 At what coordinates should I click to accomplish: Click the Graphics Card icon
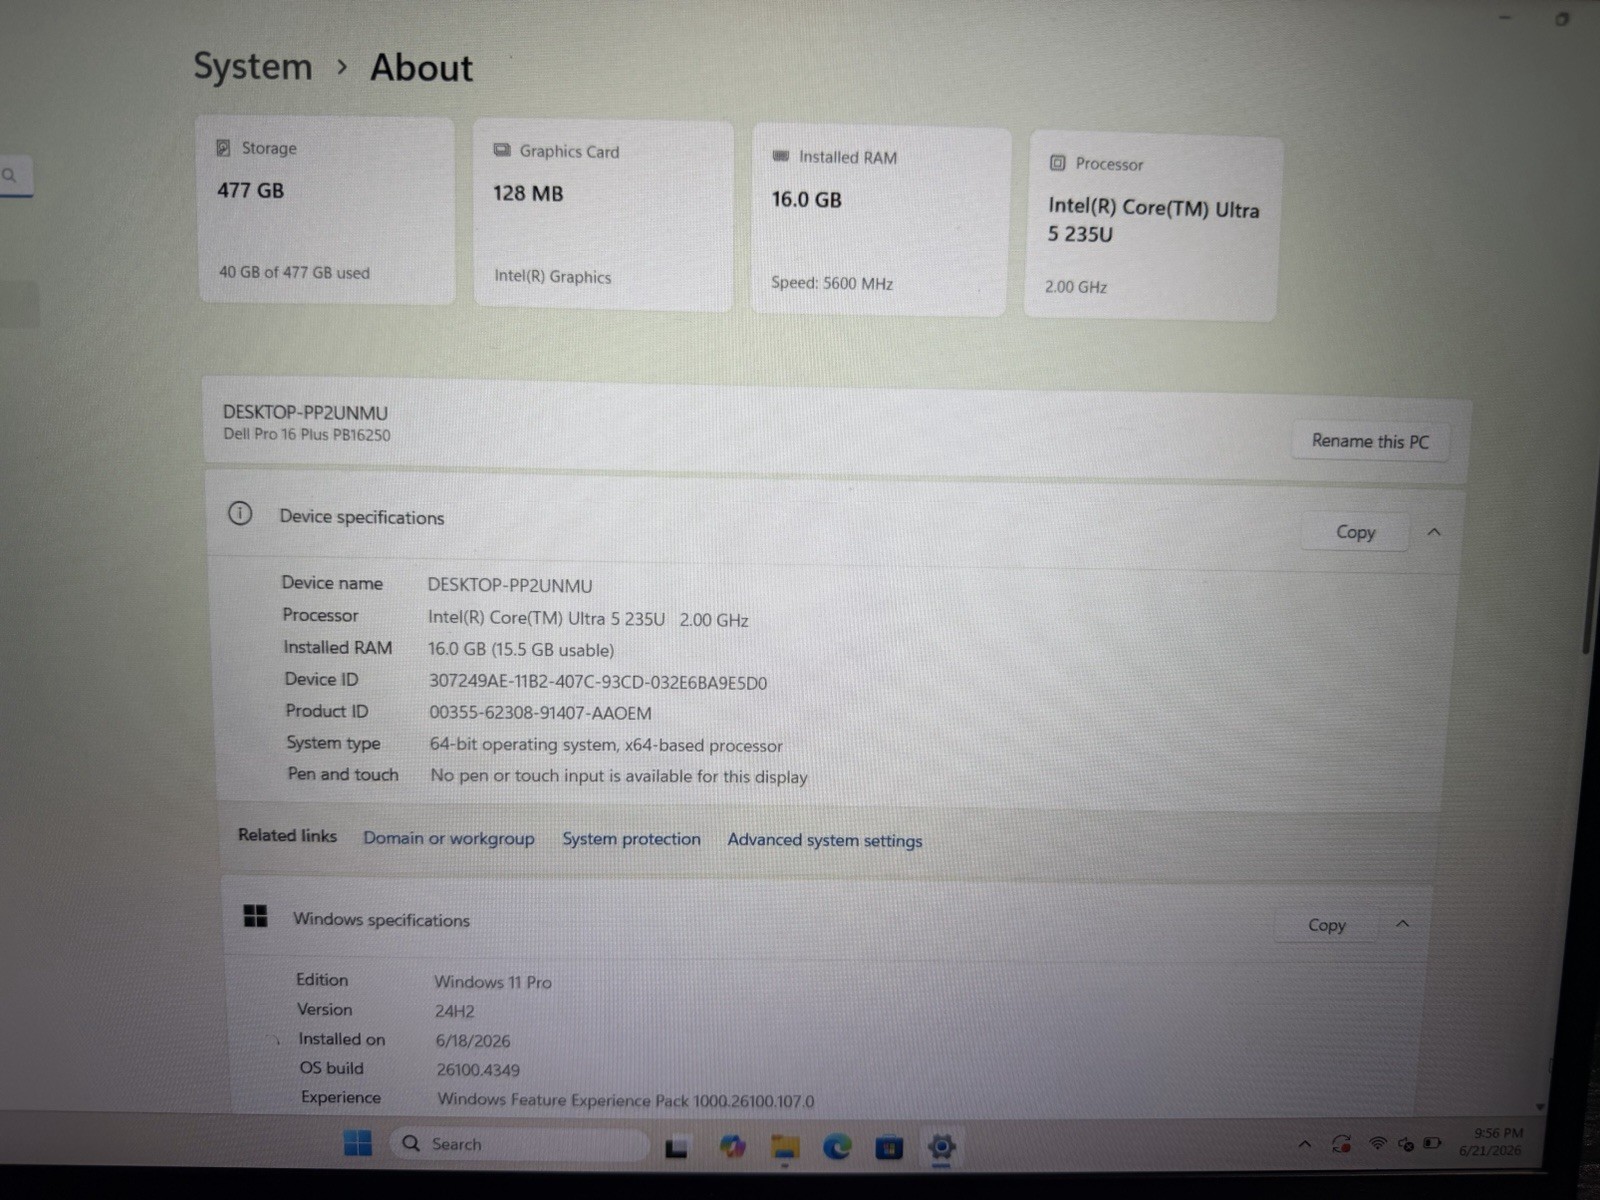[x=501, y=150]
